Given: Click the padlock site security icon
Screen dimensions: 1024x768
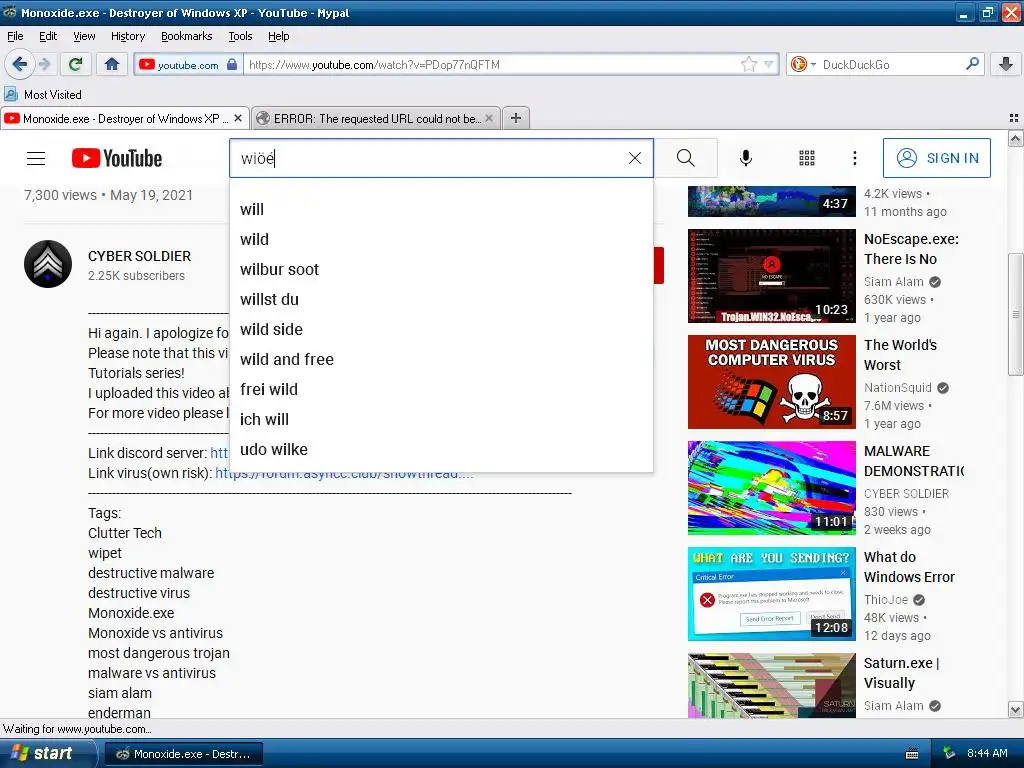Looking at the screenshot, I should 232,64.
